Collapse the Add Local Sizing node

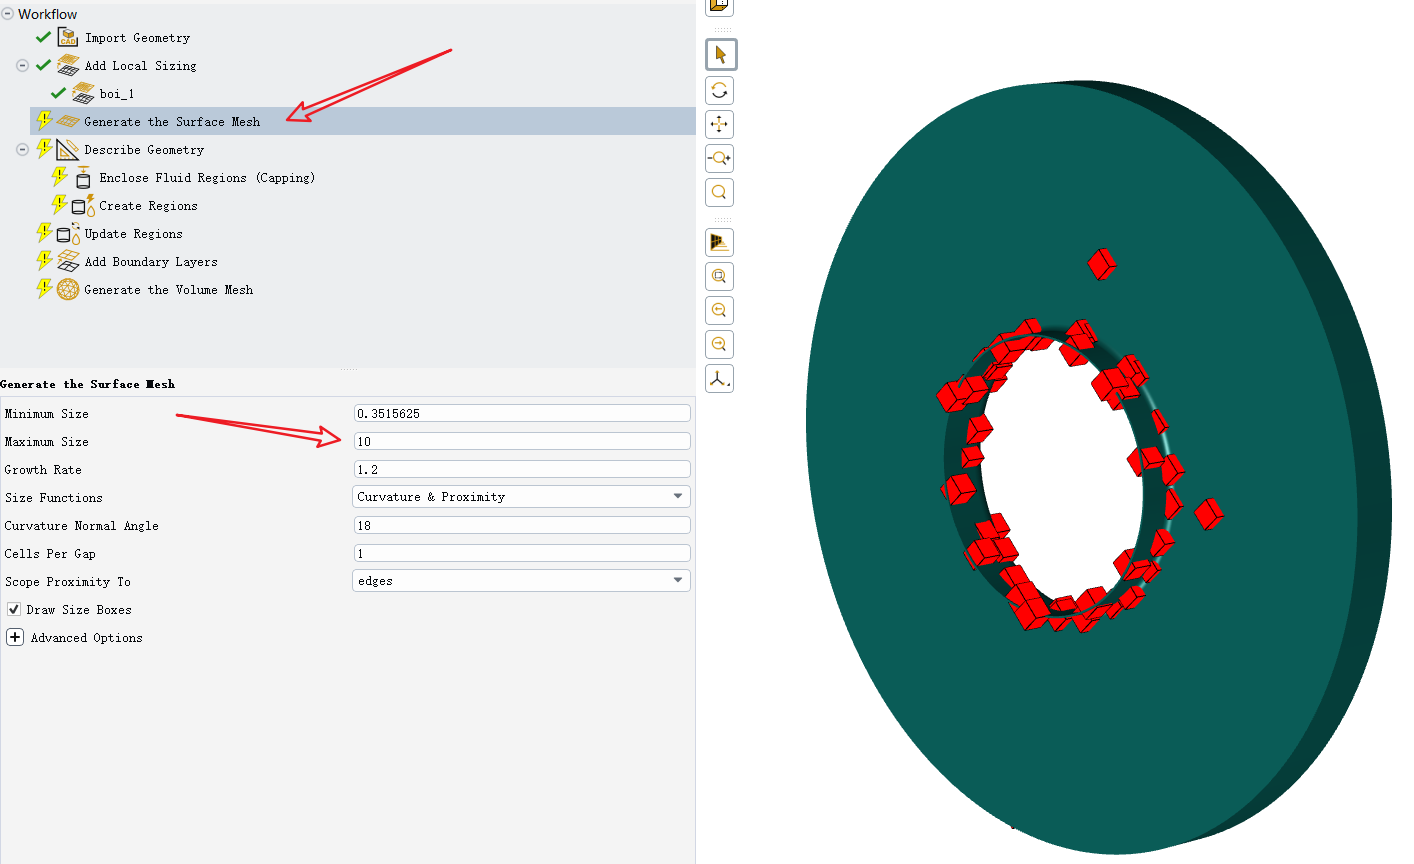(x=22, y=66)
